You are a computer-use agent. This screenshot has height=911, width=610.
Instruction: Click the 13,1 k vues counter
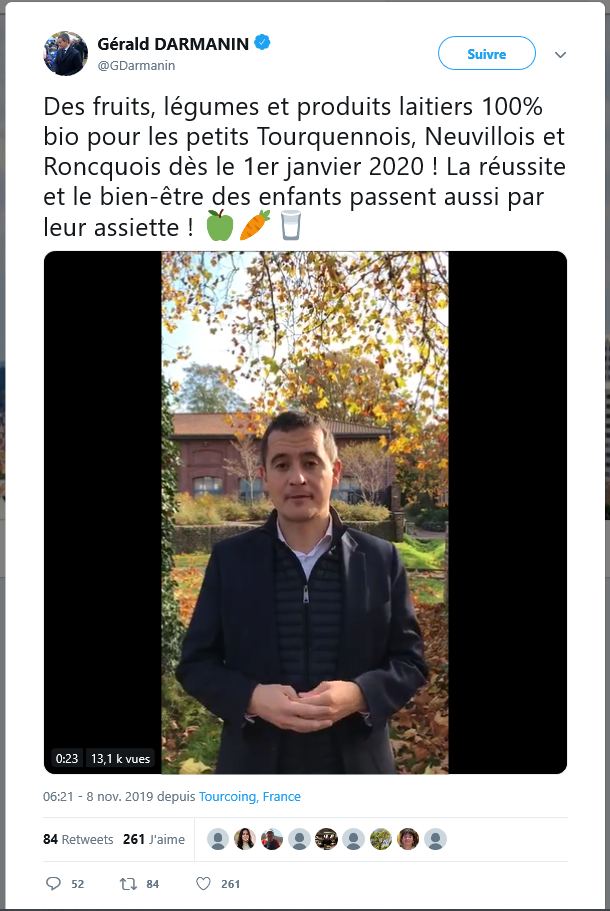click(x=120, y=758)
